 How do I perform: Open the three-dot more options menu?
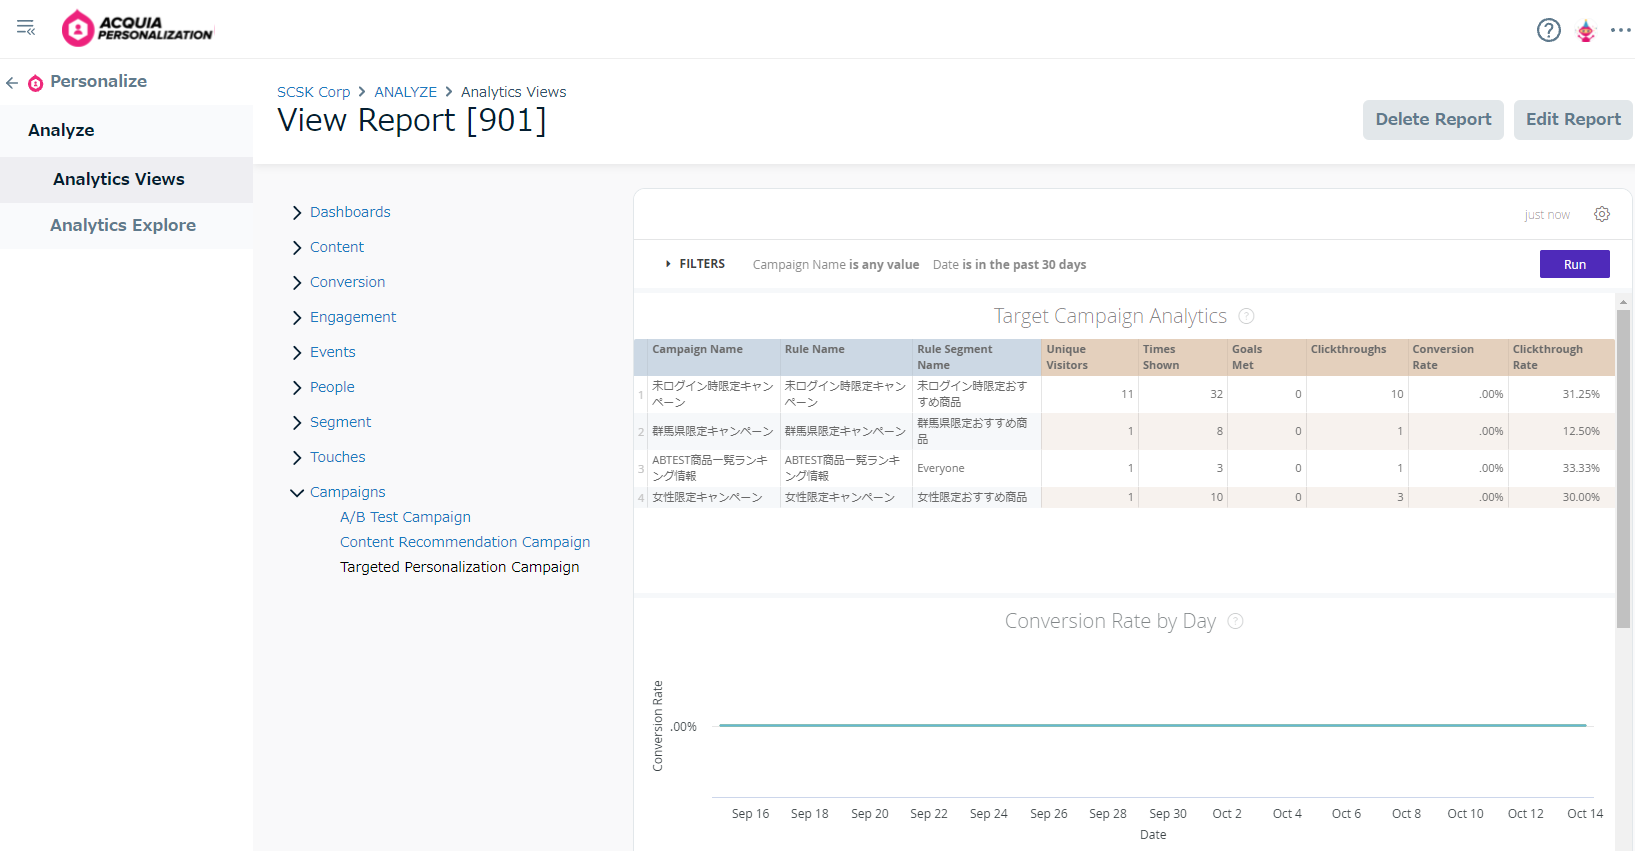(1621, 30)
